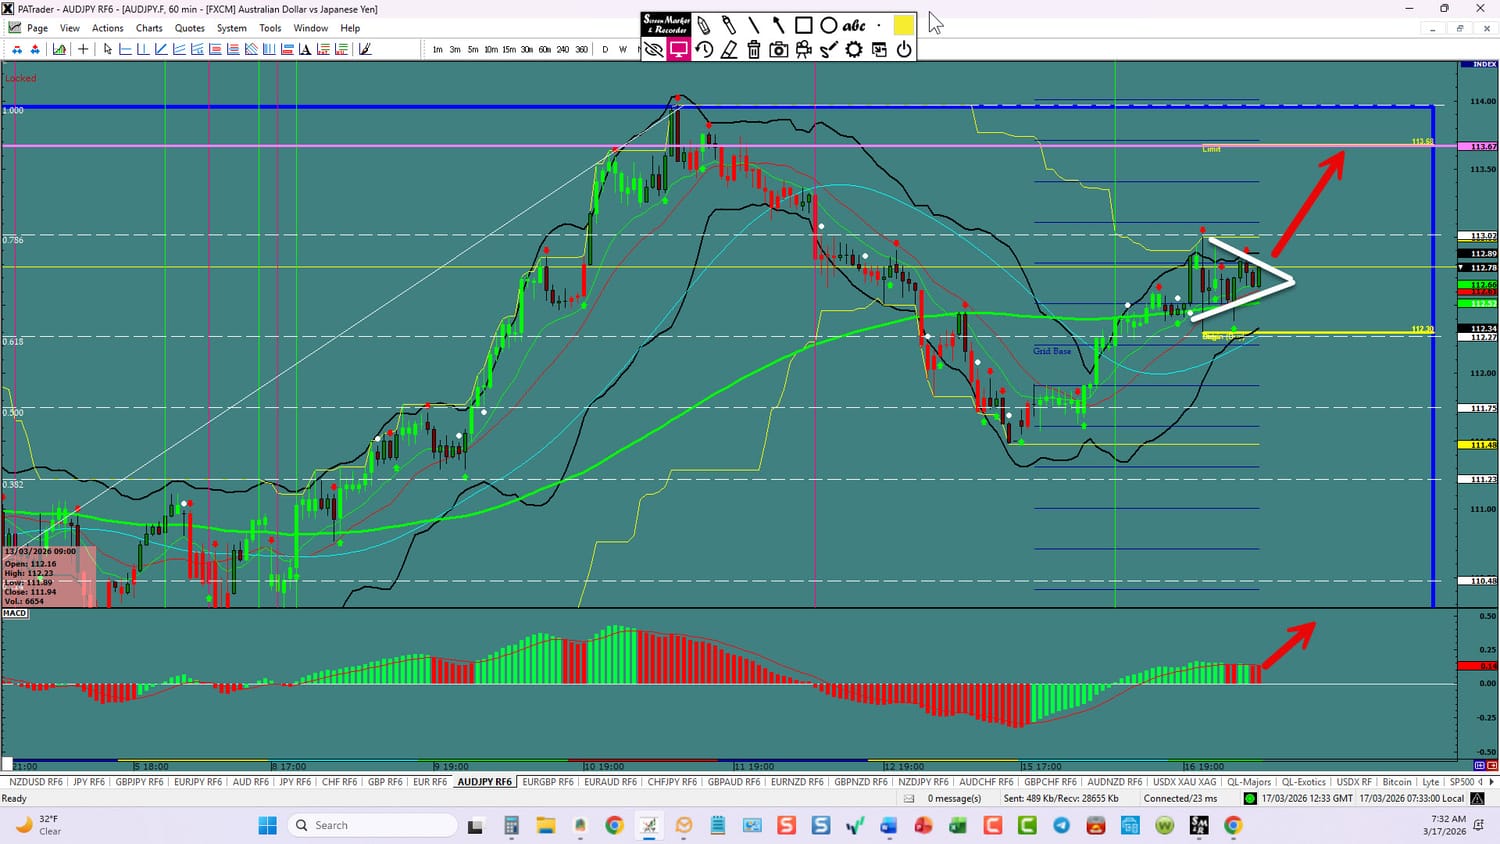Screen dimensions: 1500x844
Task: Select the 240 timeframe button
Action: click(563, 49)
